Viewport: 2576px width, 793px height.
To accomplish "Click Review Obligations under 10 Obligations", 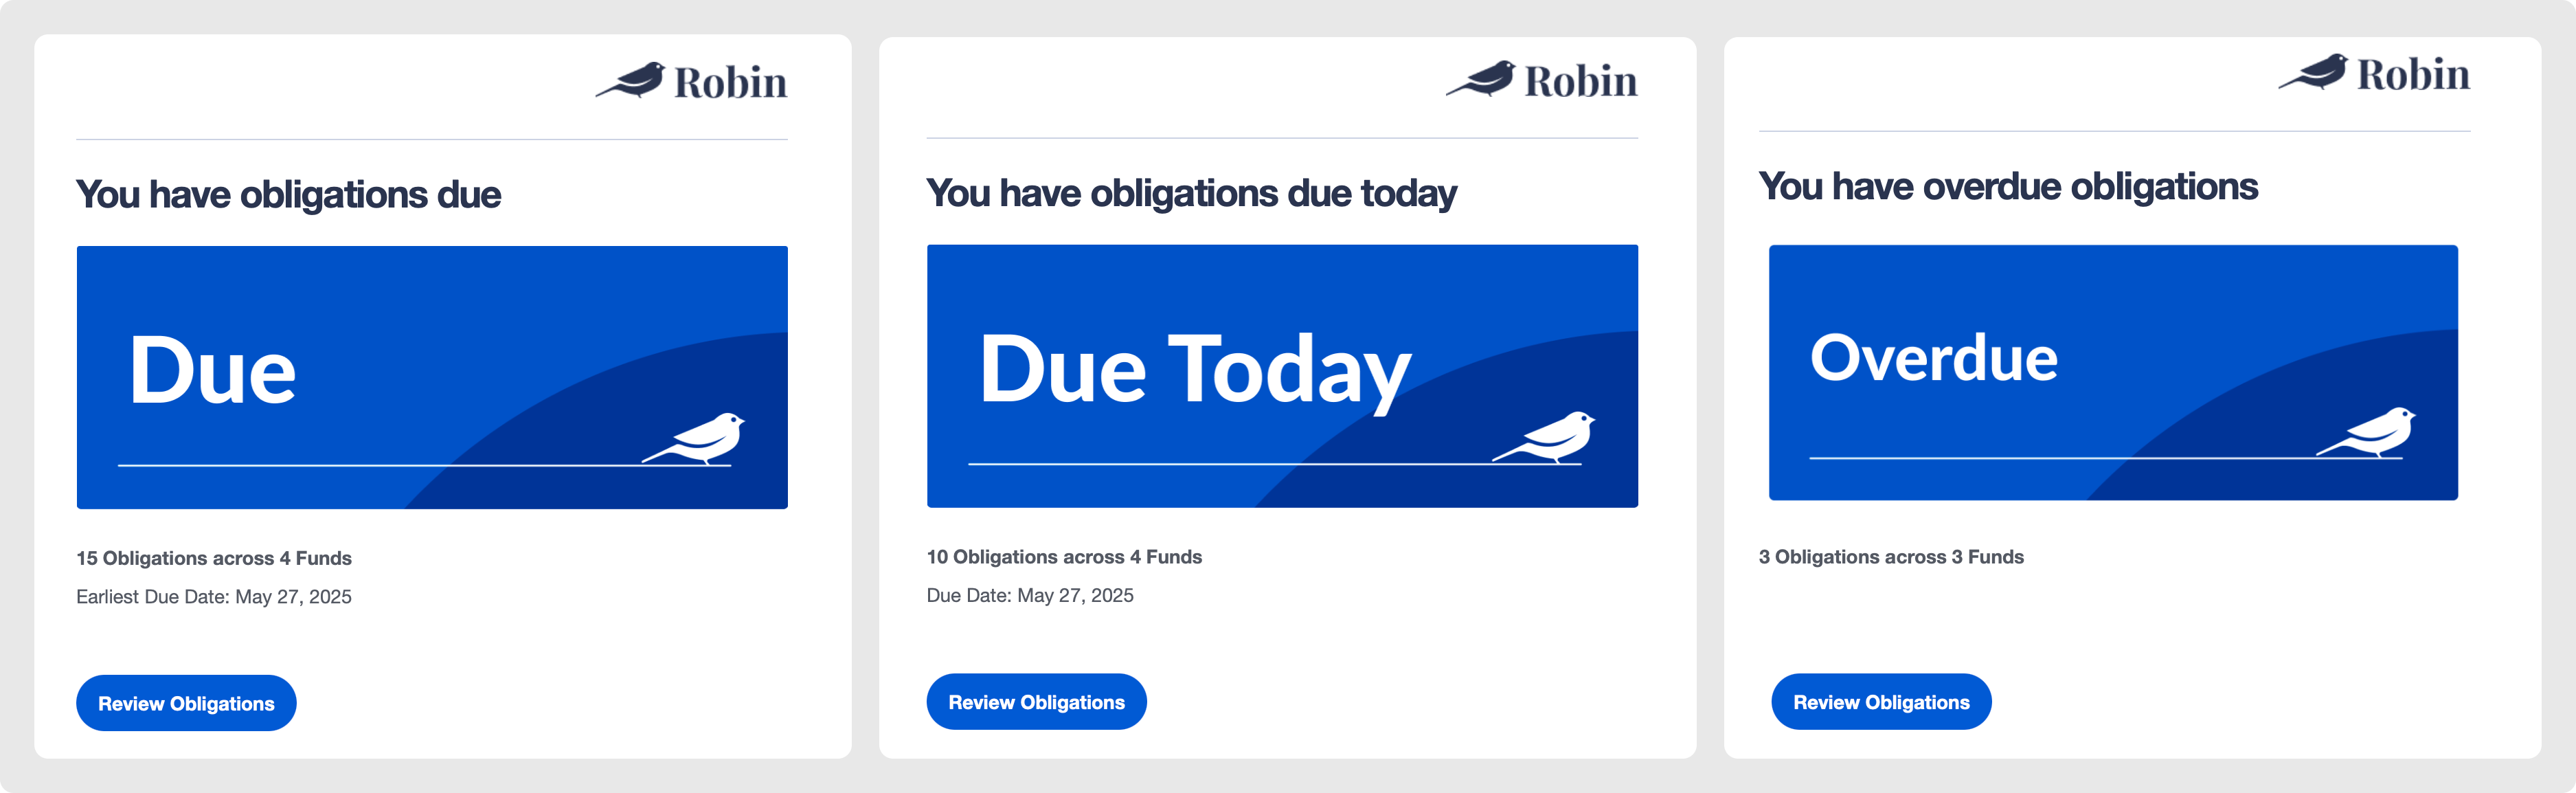I will click(1037, 702).
